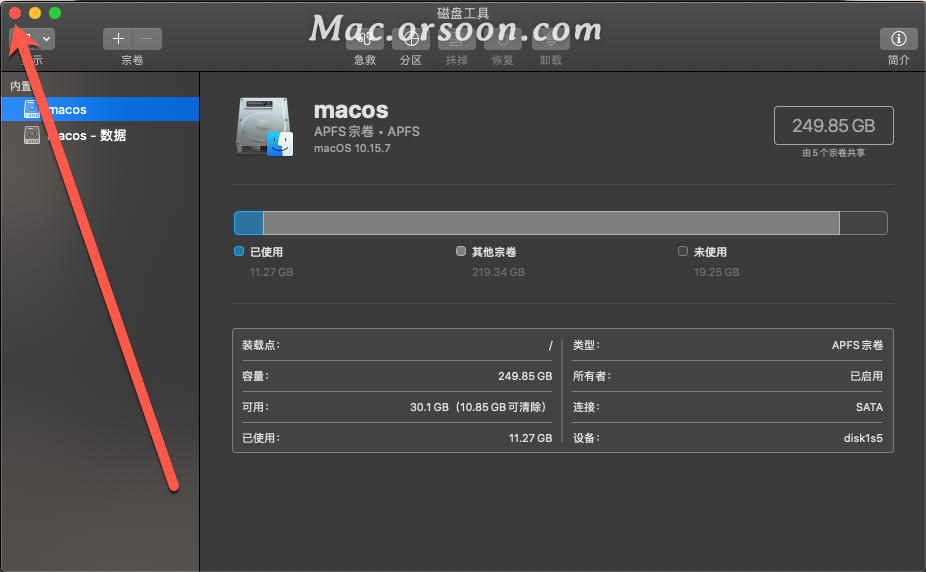The image size is (926, 572).
Task: Click the 装载点 mount point row
Action: pos(397,345)
